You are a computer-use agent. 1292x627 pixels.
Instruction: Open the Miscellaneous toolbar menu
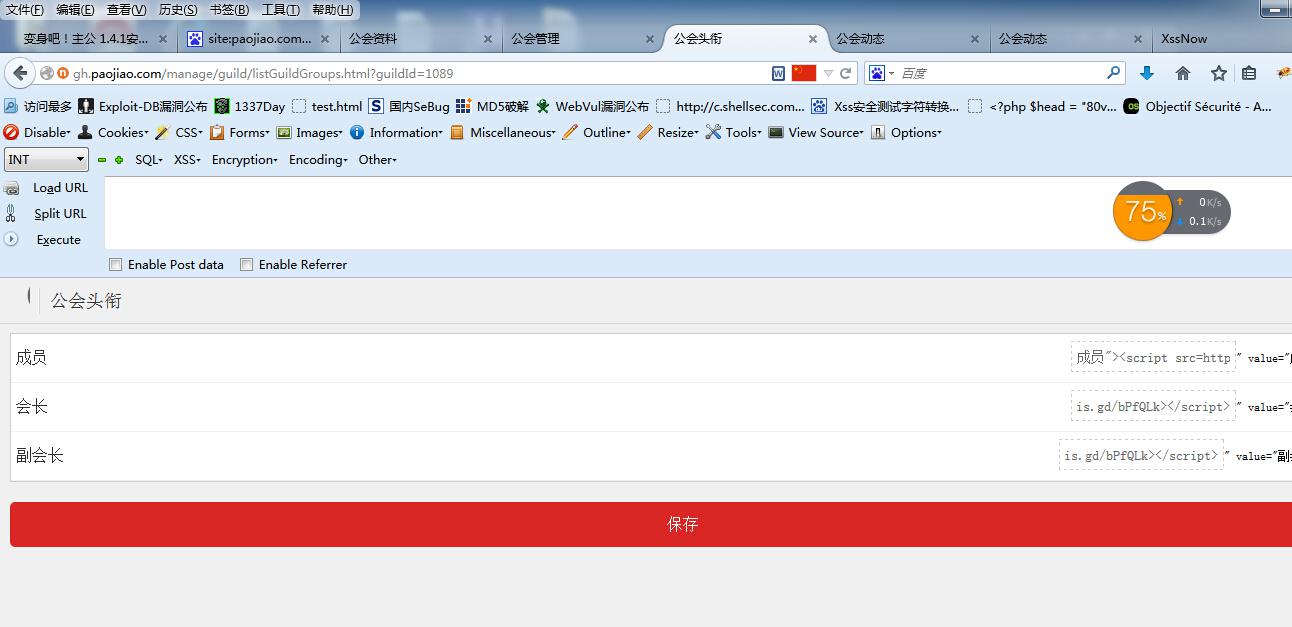click(503, 132)
